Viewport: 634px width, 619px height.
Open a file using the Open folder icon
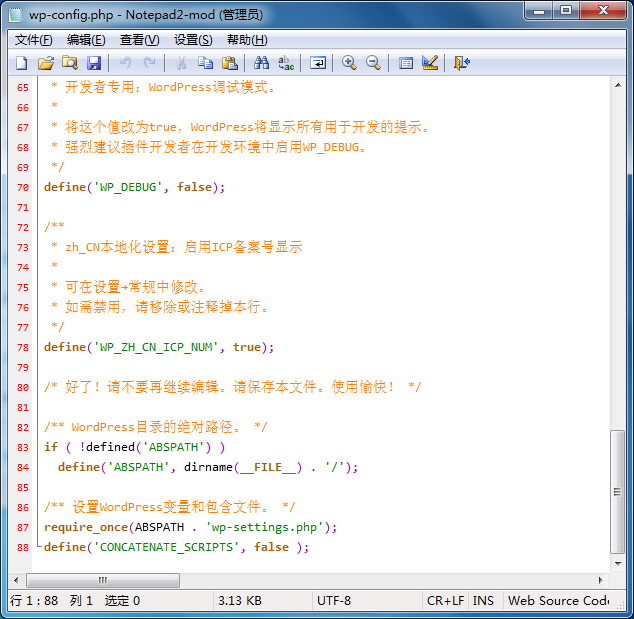coord(46,63)
